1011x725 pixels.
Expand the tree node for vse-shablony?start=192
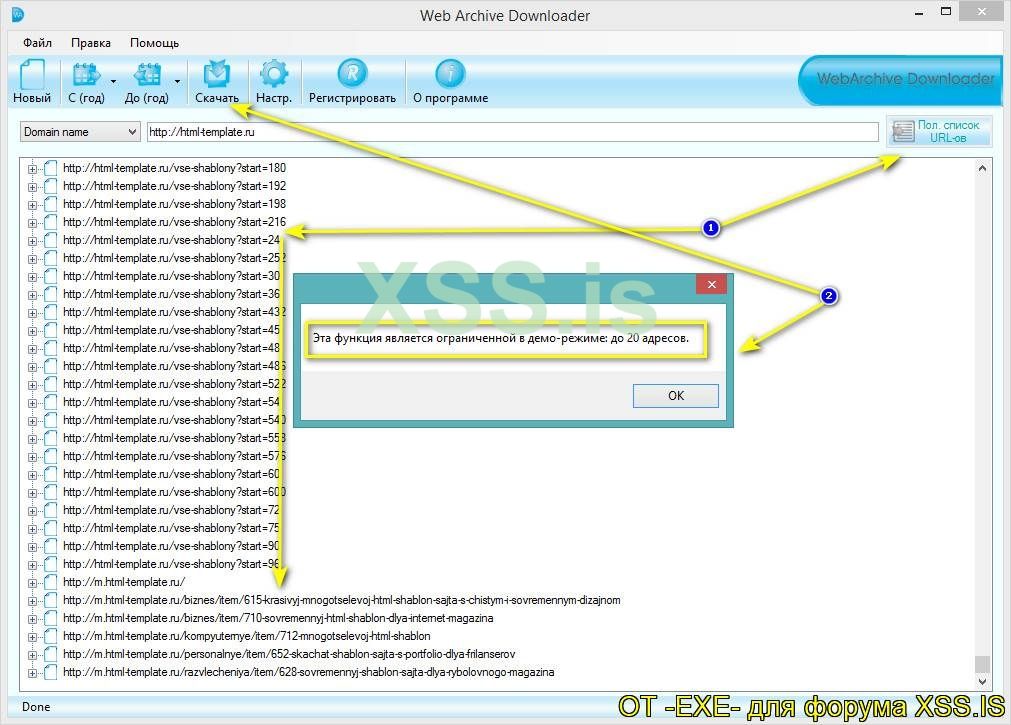pos(30,186)
